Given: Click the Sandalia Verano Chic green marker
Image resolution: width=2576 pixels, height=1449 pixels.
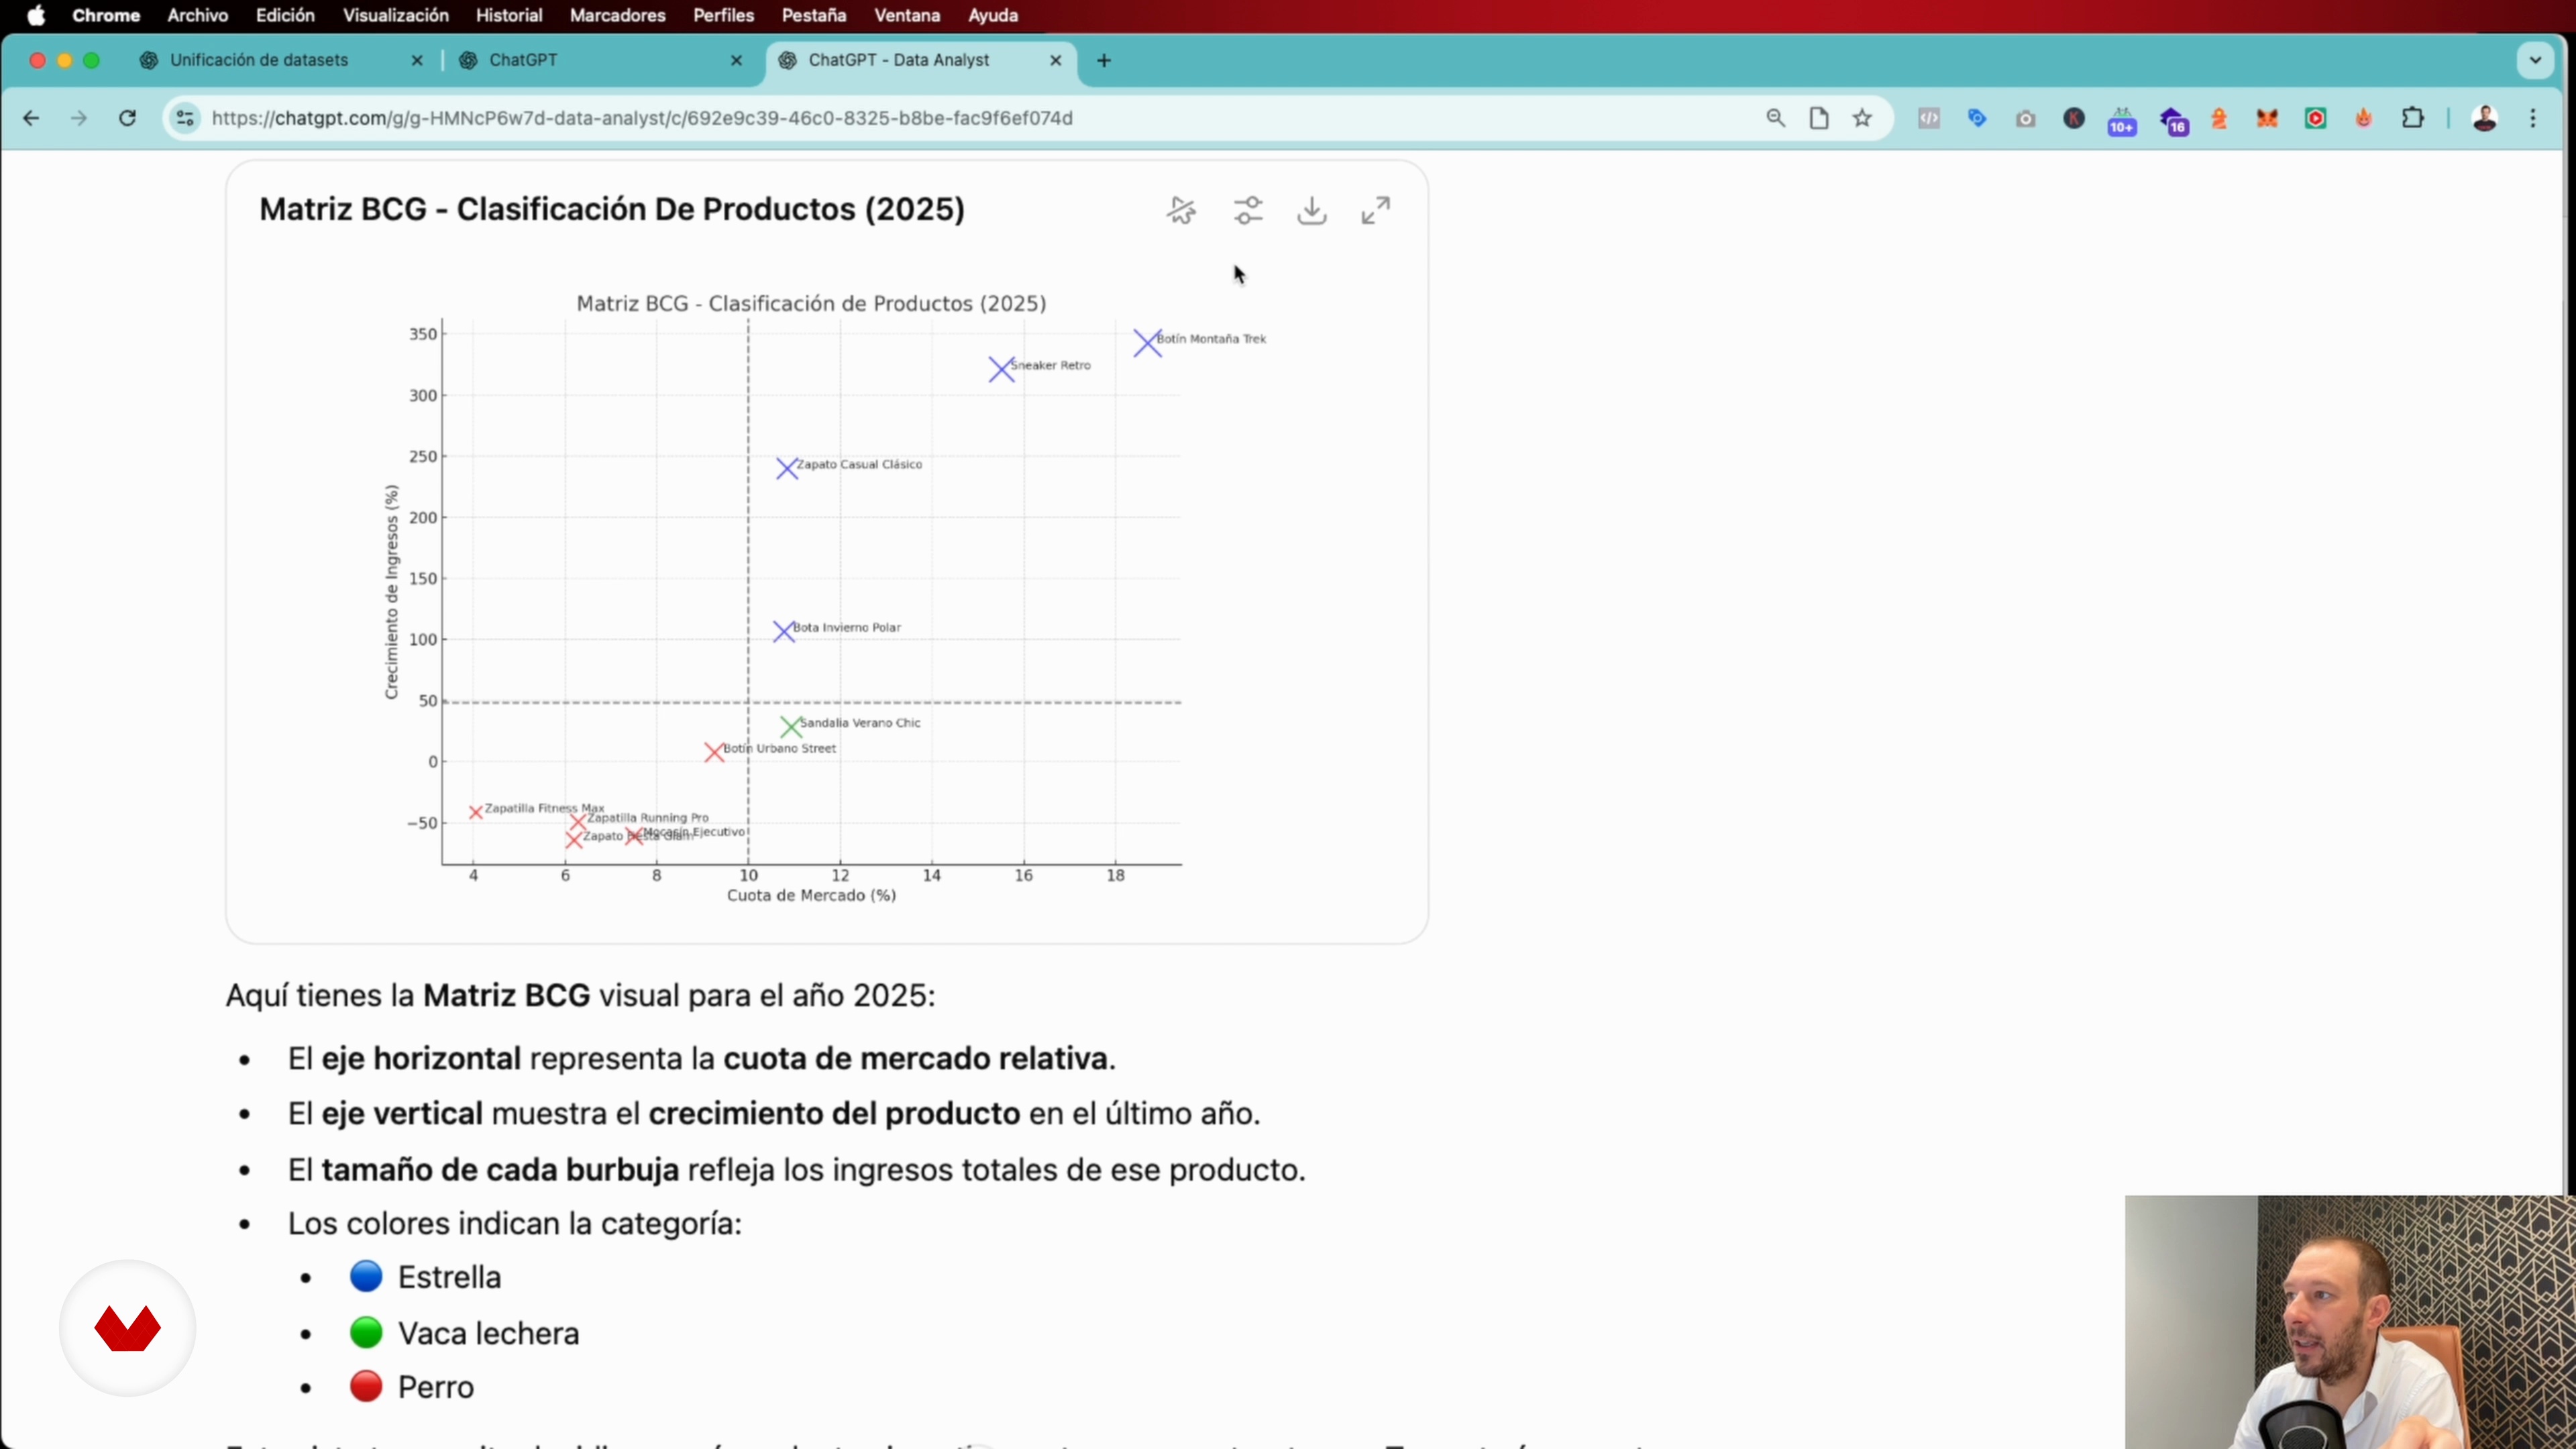Looking at the screenshot, I should [791, 727].
